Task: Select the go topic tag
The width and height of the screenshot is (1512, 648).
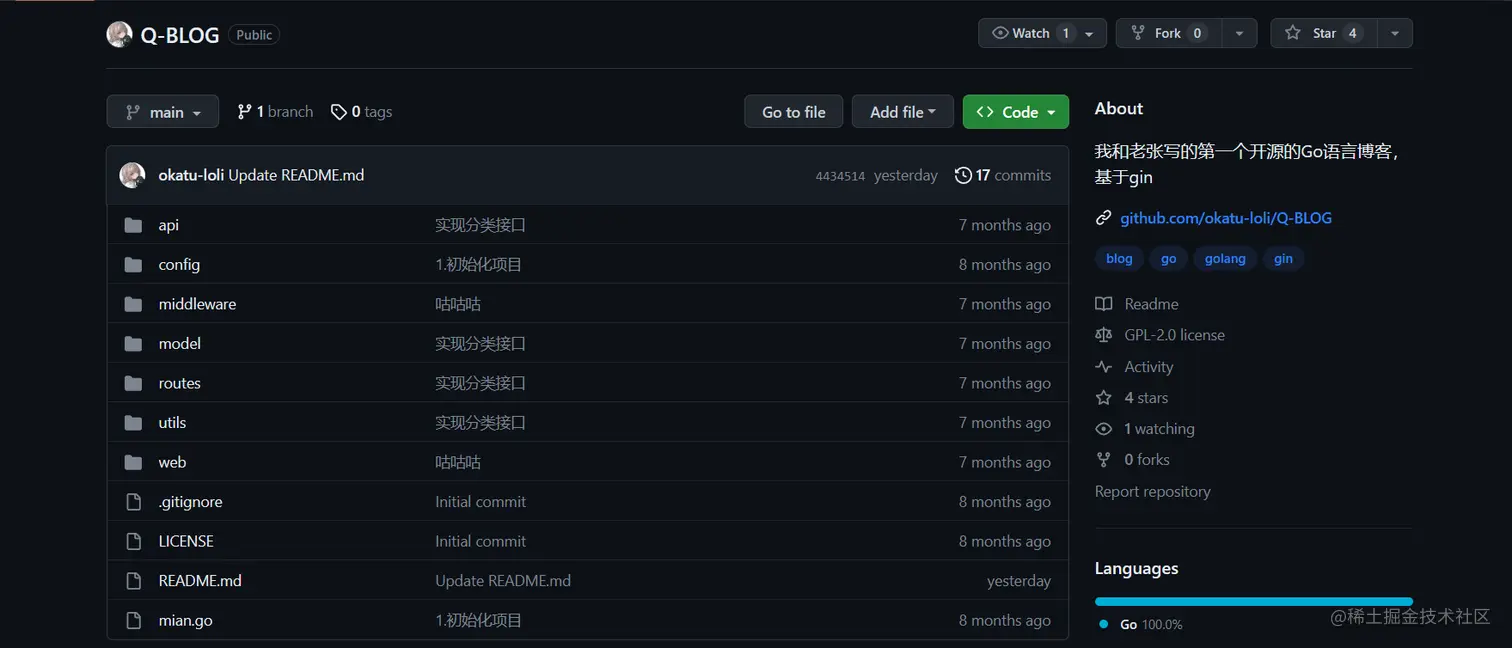Action: coord(1168,259)
